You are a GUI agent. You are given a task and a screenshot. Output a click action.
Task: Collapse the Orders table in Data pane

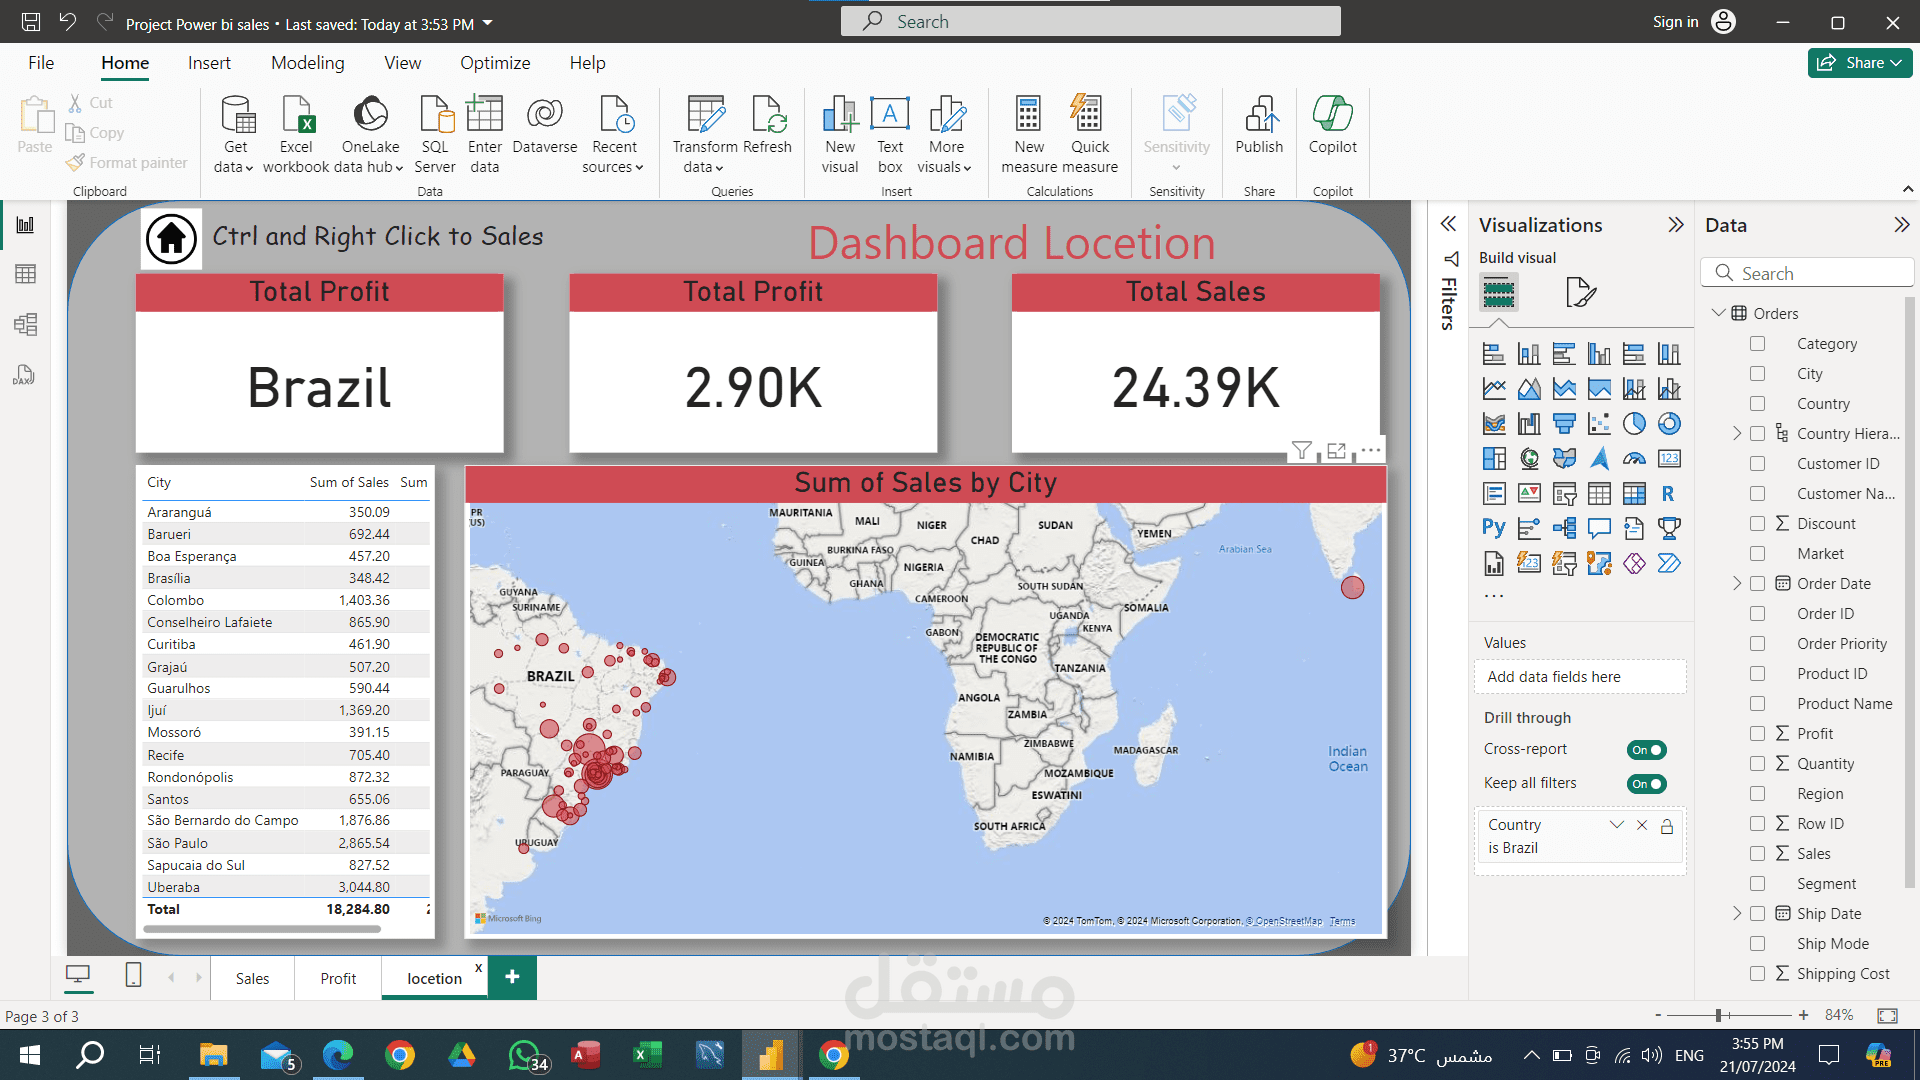tap(1718, 313)
